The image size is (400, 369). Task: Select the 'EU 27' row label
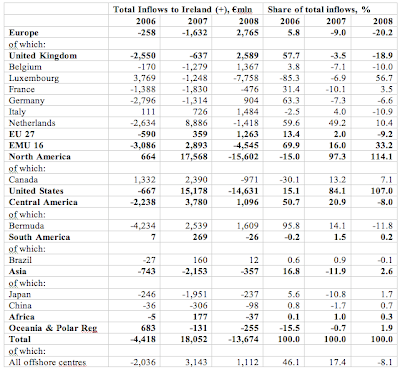(22, 134)
